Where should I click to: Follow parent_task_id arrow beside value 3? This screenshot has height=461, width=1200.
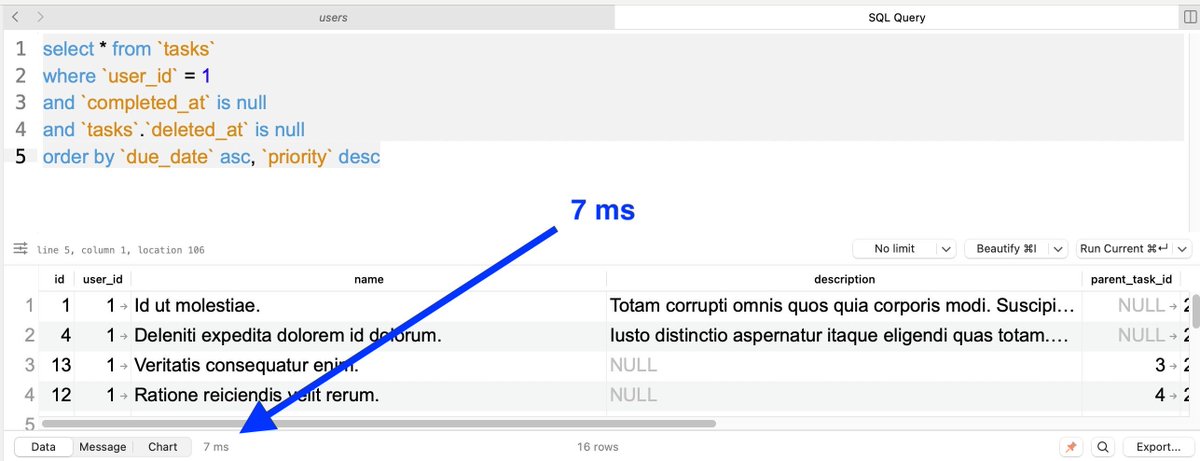pos(1172,365)
